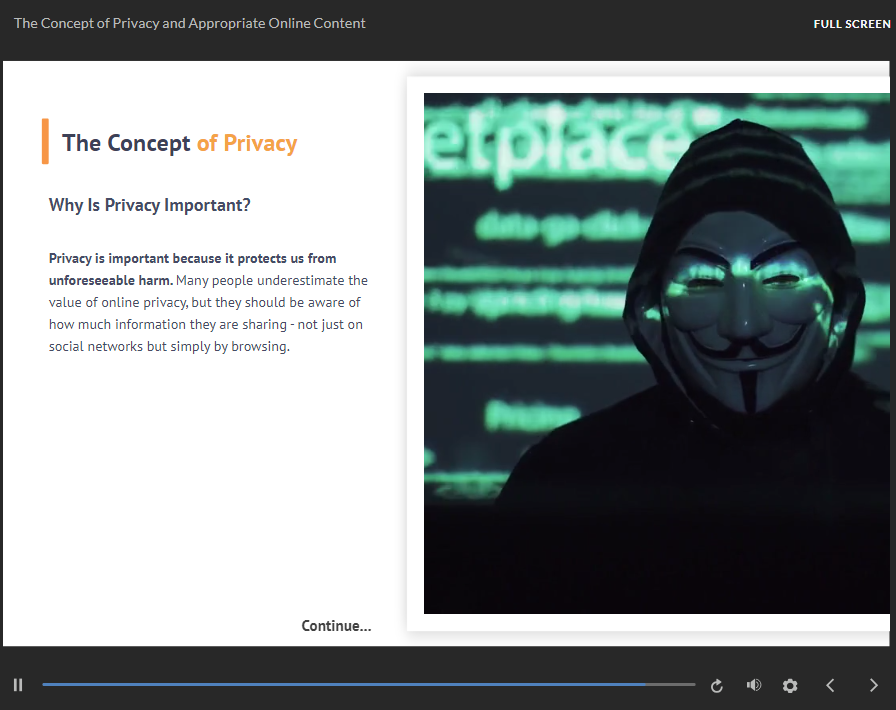
Task: Advance to next slide with right arrow
Action: click(x=873, y=685)
